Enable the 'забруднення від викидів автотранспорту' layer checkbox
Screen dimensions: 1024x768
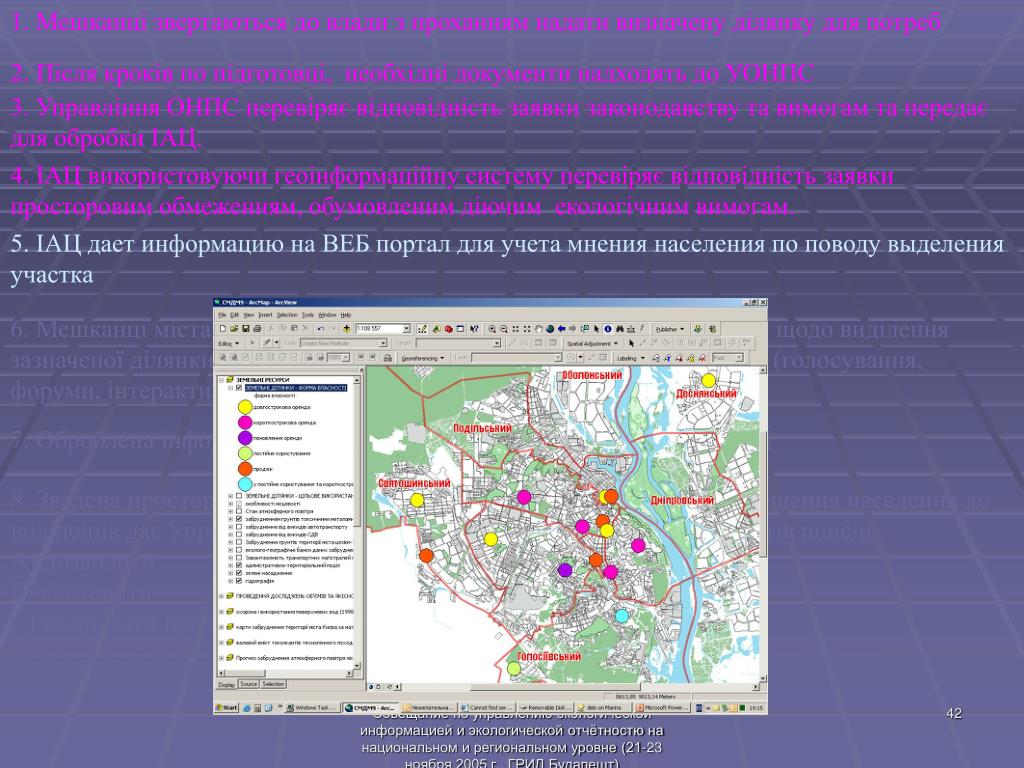[239, 526]
